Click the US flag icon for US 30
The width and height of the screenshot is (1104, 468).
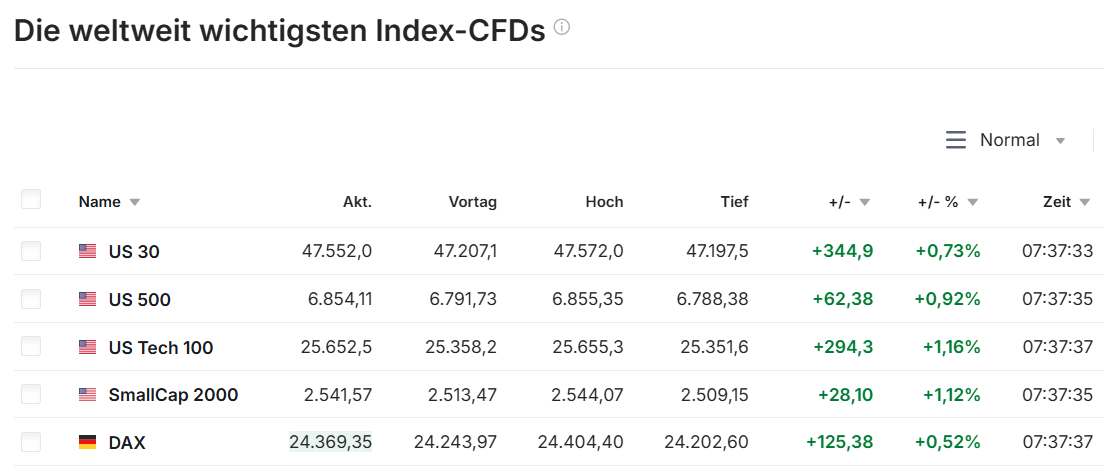(88, 252)
